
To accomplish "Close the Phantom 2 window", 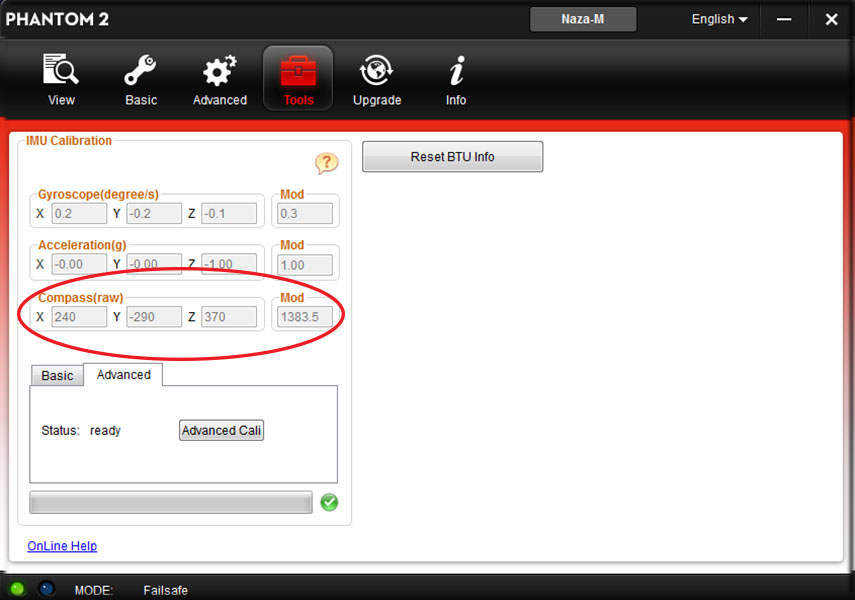I will [831, 19].
